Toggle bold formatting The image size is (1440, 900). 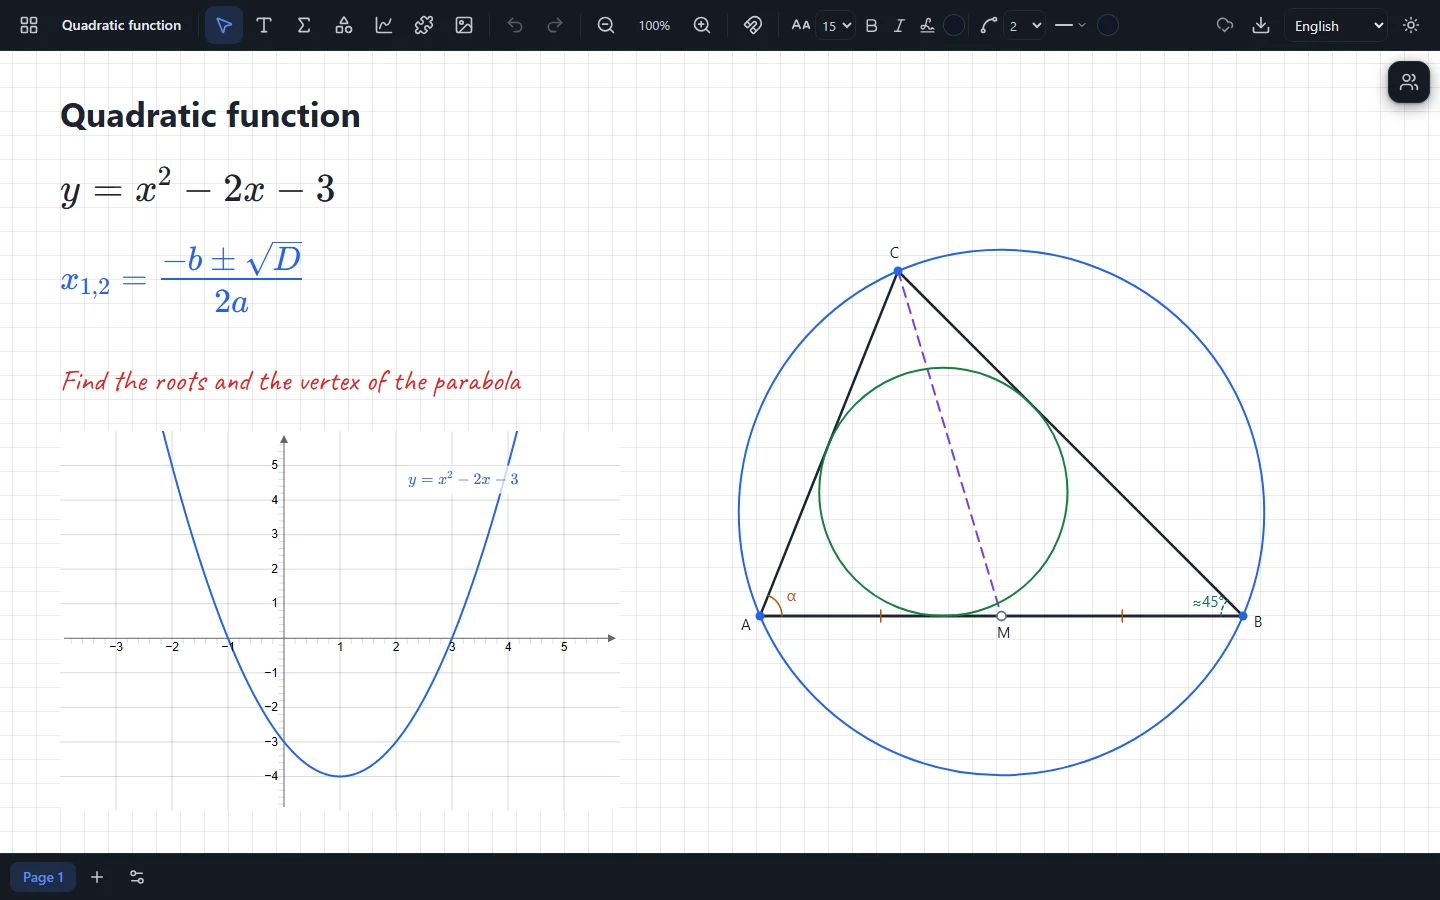(x=871, y=25)
